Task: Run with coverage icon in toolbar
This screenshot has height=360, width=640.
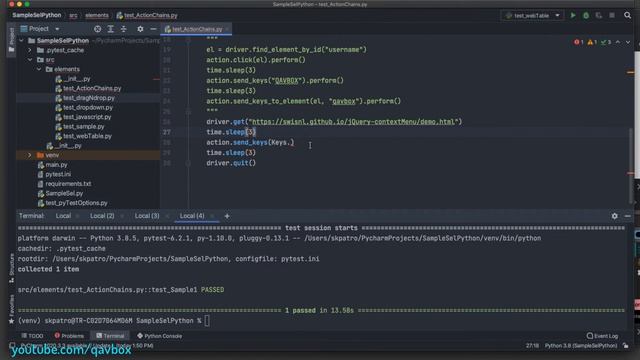Action: [599, 16]
